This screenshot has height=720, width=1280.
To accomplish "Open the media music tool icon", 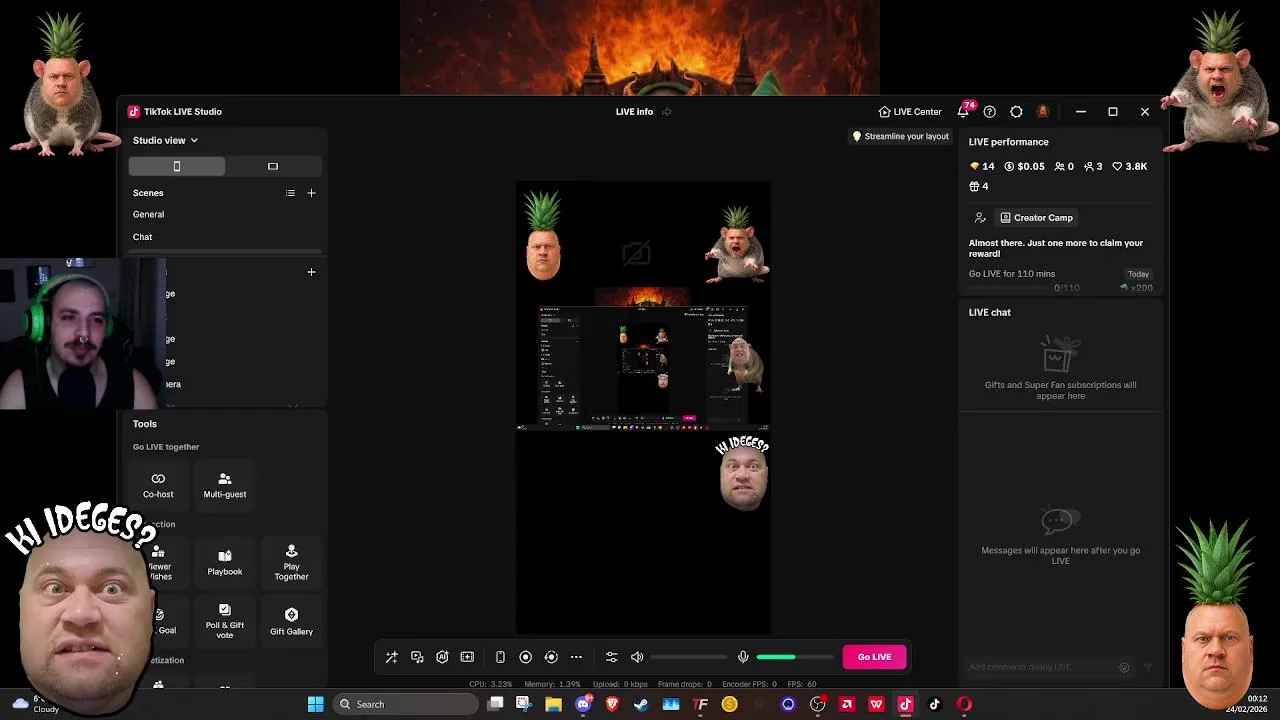I will 417,657.
